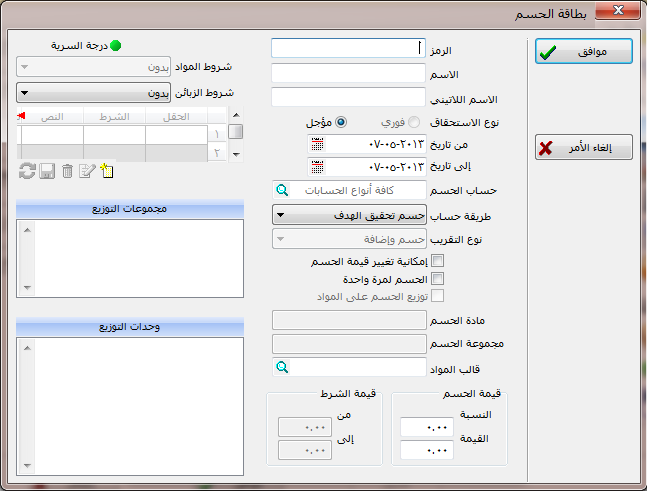Enable إمكانية تغيير قيمة الحسم checkbox

click(x=437, y=261)
